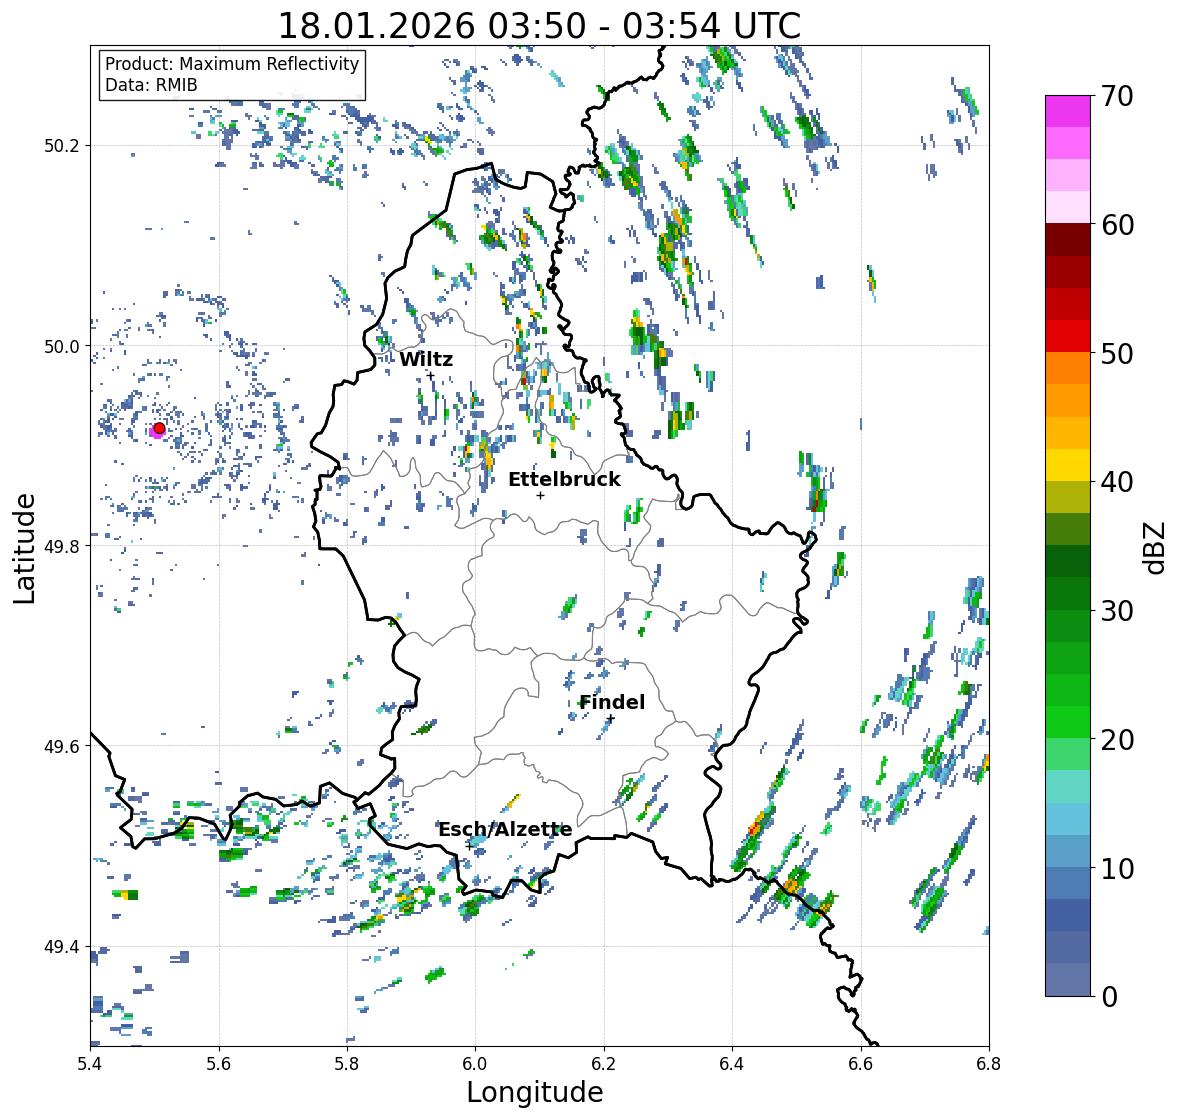1179x1117 pixels.
Task: Click the Findel station label
Action: pyautogui.click(x=612, y=702)
